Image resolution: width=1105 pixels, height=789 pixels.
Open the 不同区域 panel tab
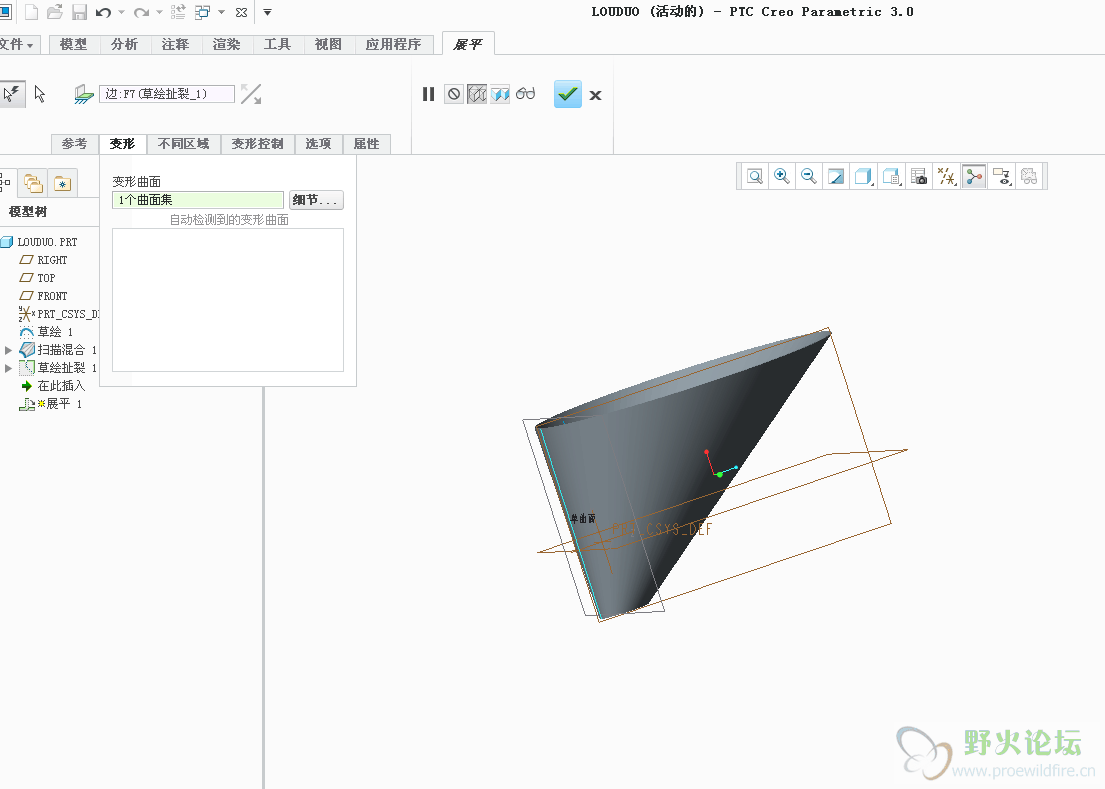pos(183,144)
